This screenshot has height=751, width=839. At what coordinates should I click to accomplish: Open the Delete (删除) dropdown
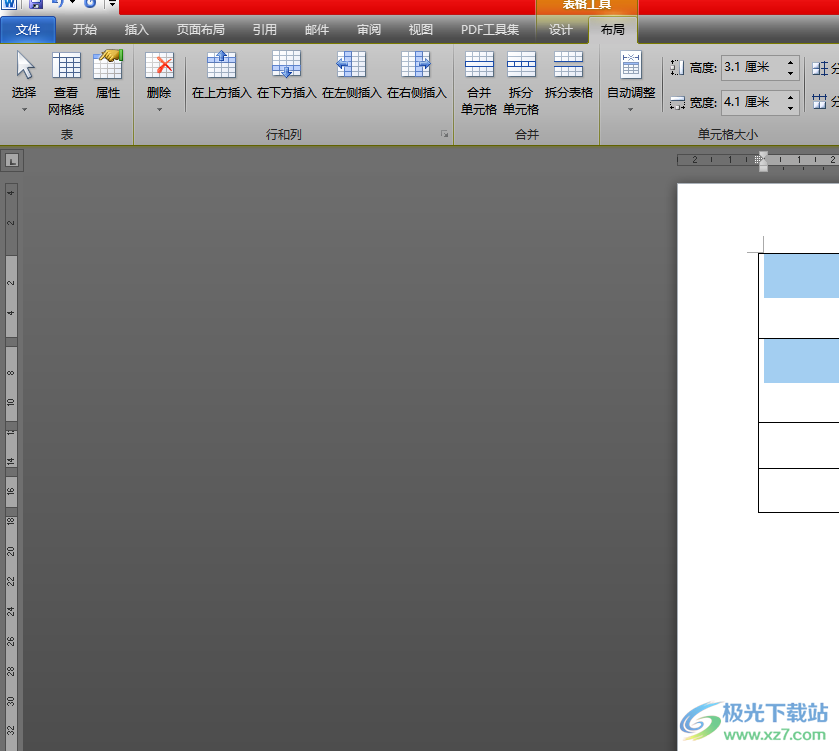click(x=159, y=81)
